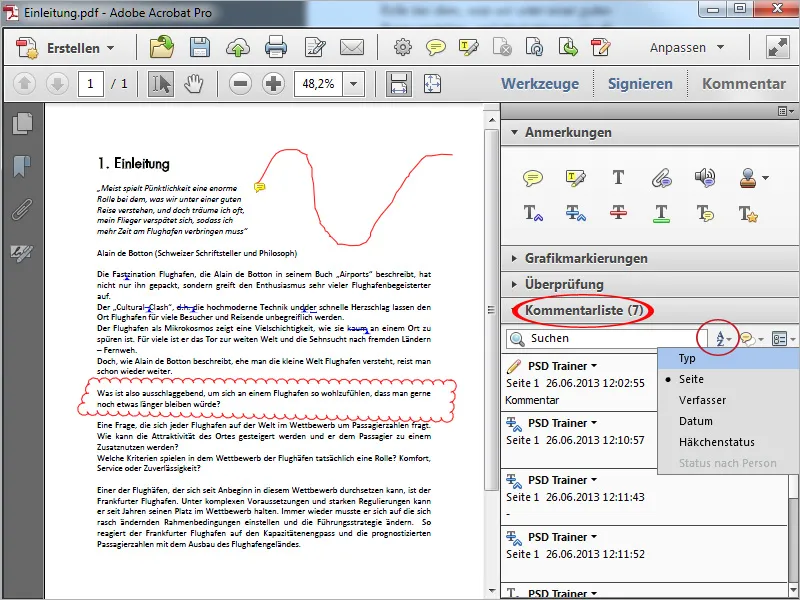Choose Datum in sort menu
This screenshot has width=800, height=600.
click(728, 421)
